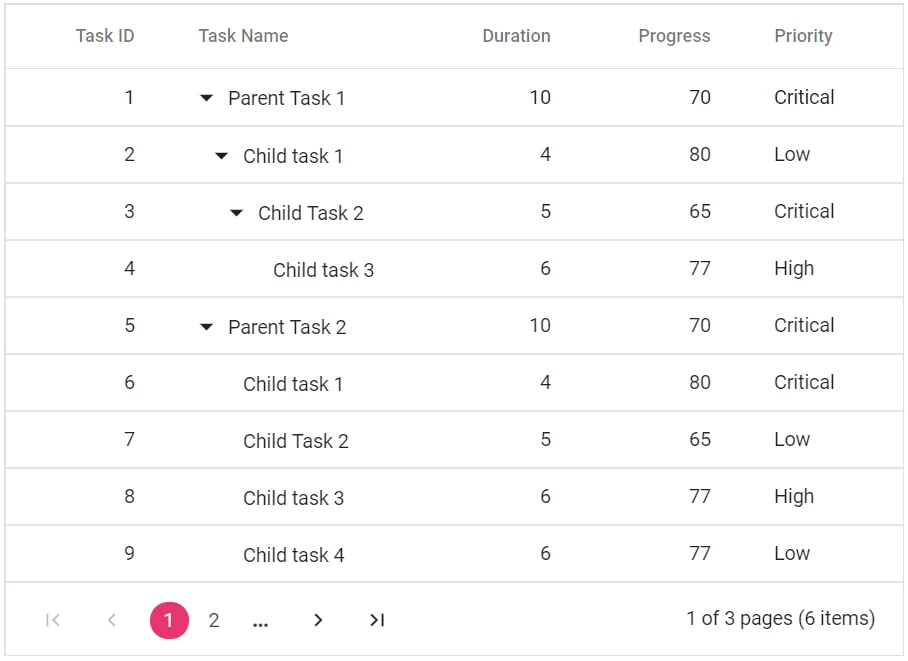The width and height of the screenshot is (908, 661).
Task: Click the Duration column header
Action: 516,36
